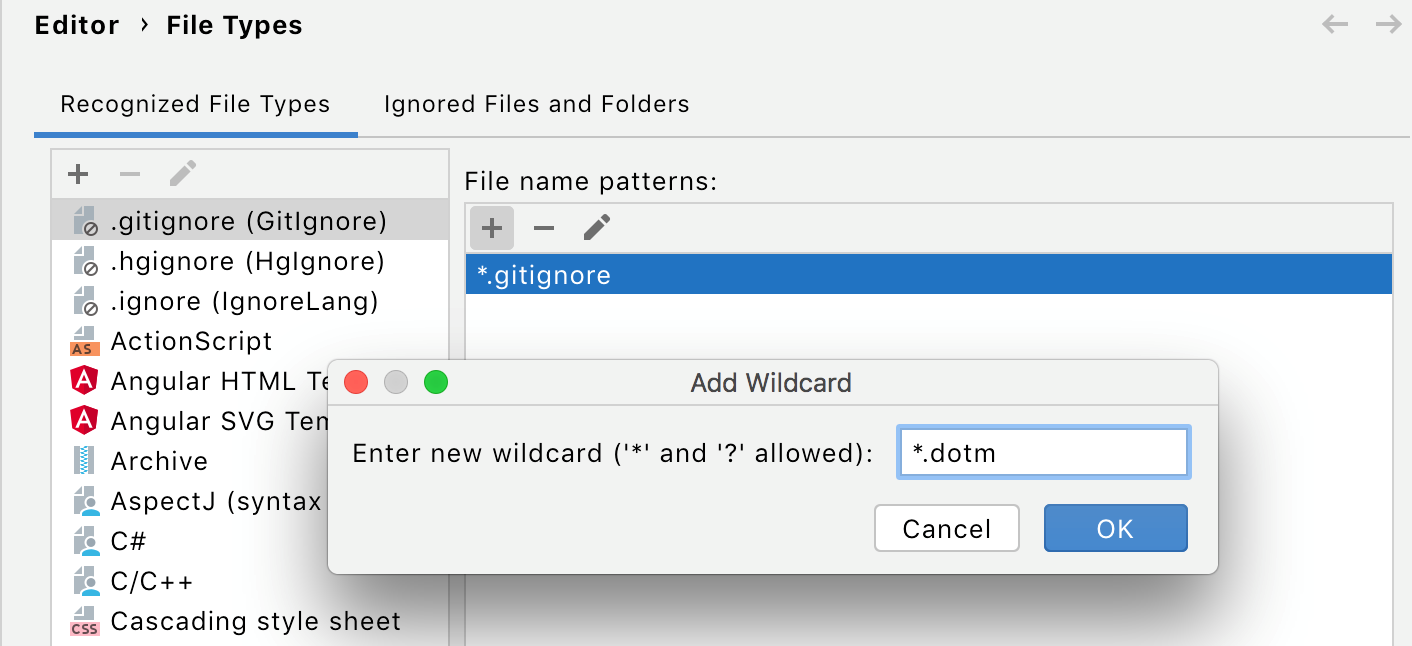Select the Archive file type
The height and width of the screenshot is (646, 1412).
[160, 461]
